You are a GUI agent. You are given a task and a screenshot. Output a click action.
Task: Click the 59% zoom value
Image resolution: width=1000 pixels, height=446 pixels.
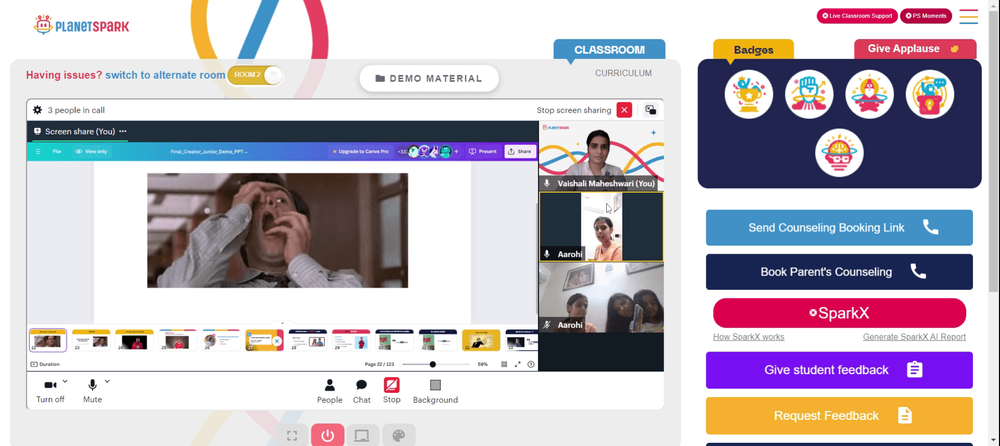click(x=483, y=364)
